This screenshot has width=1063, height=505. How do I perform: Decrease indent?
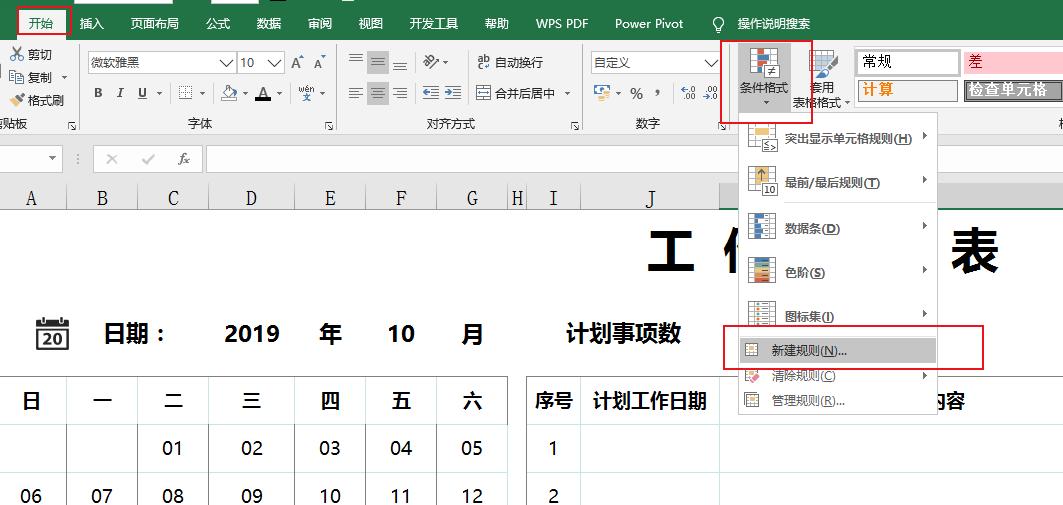pos(430,93)
